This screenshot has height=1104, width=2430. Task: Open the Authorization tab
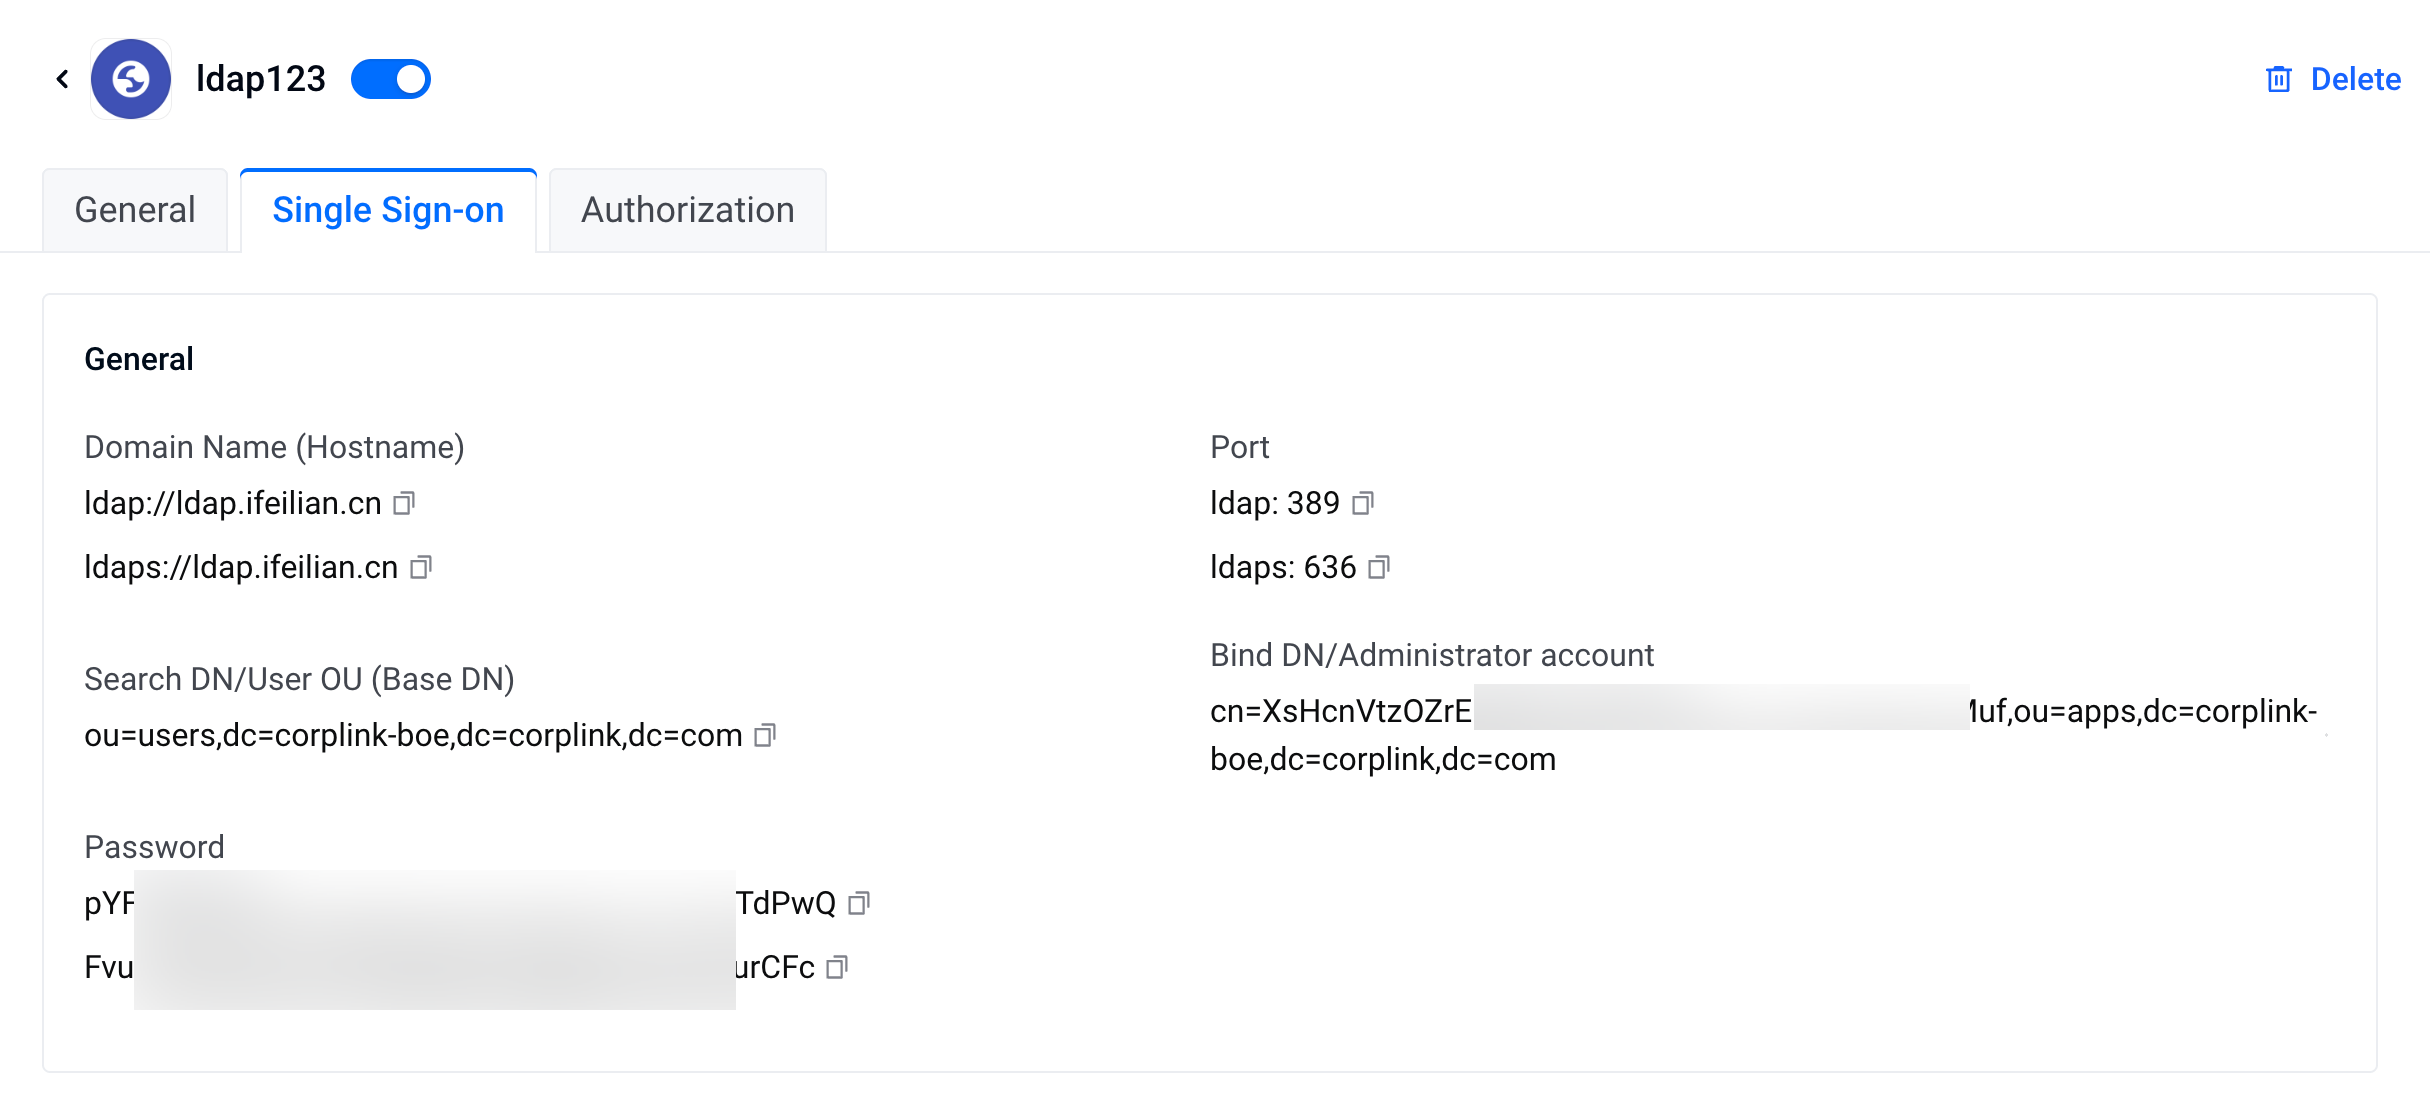687,210
